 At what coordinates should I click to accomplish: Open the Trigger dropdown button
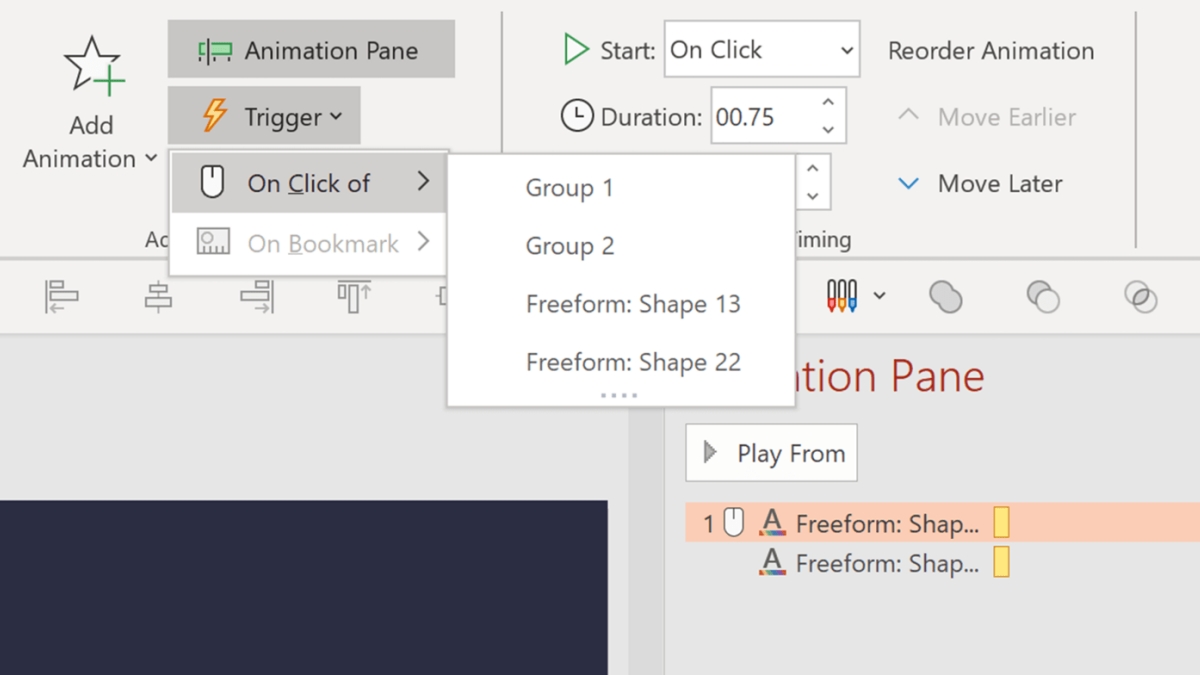[264, 116]
